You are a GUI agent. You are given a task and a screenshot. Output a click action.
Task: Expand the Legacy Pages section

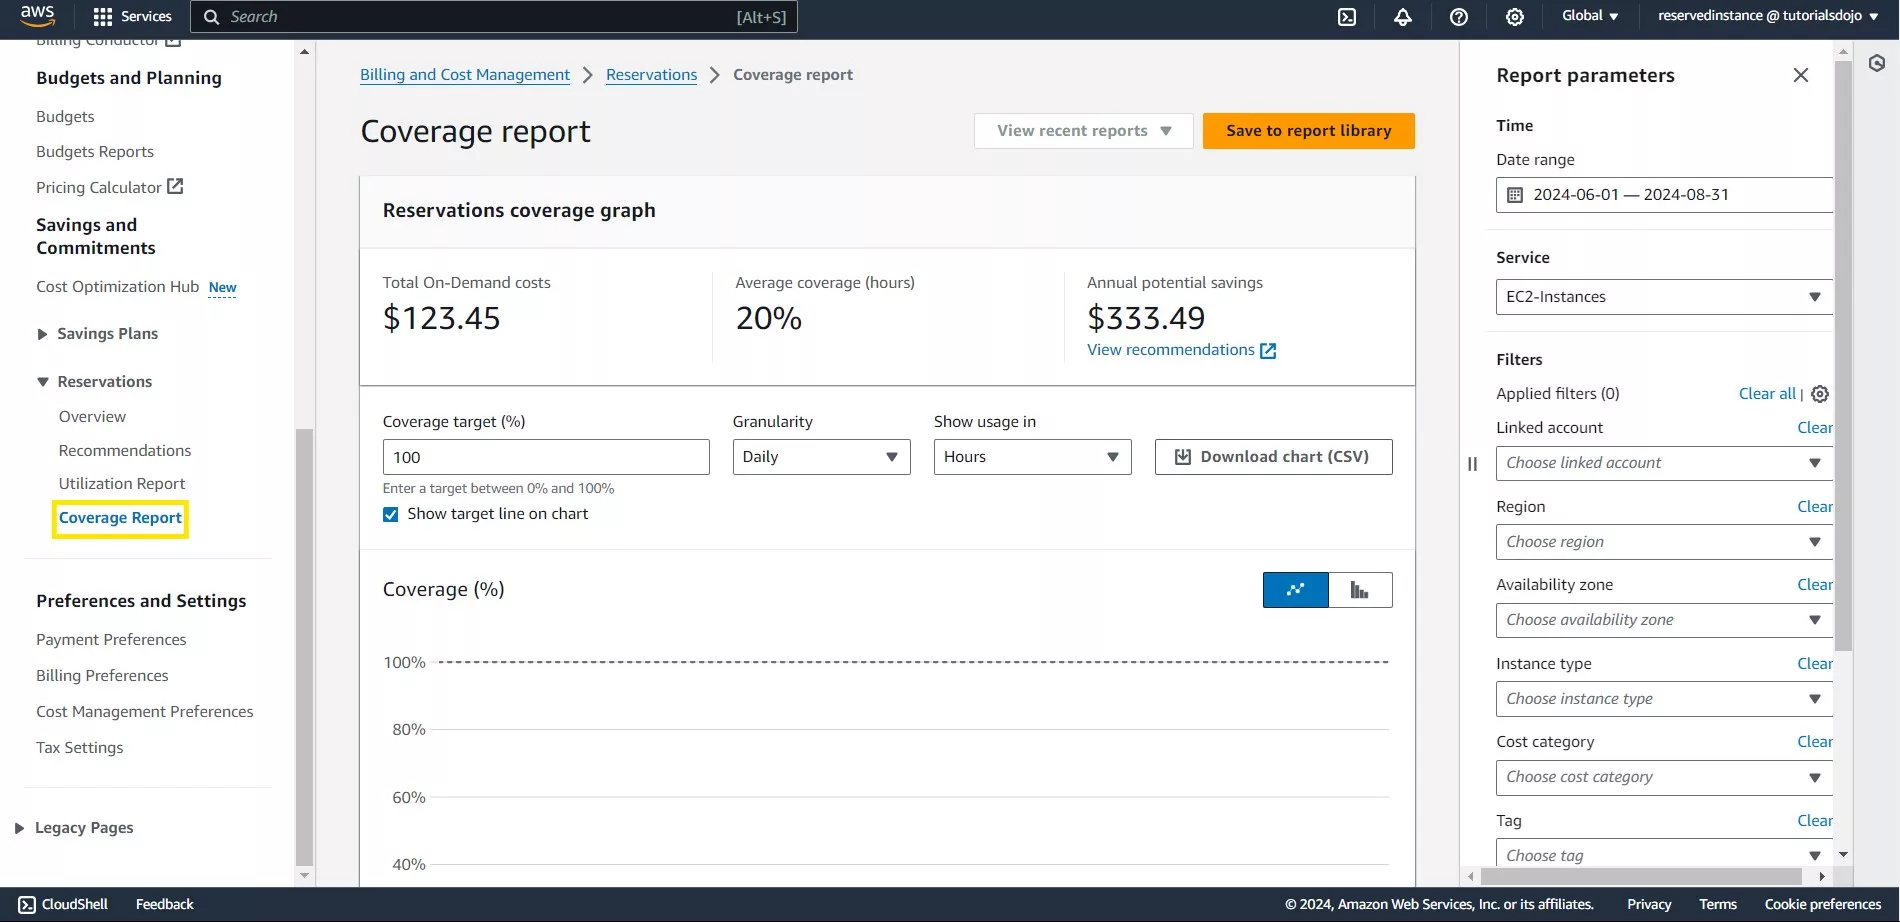point(19,828)
